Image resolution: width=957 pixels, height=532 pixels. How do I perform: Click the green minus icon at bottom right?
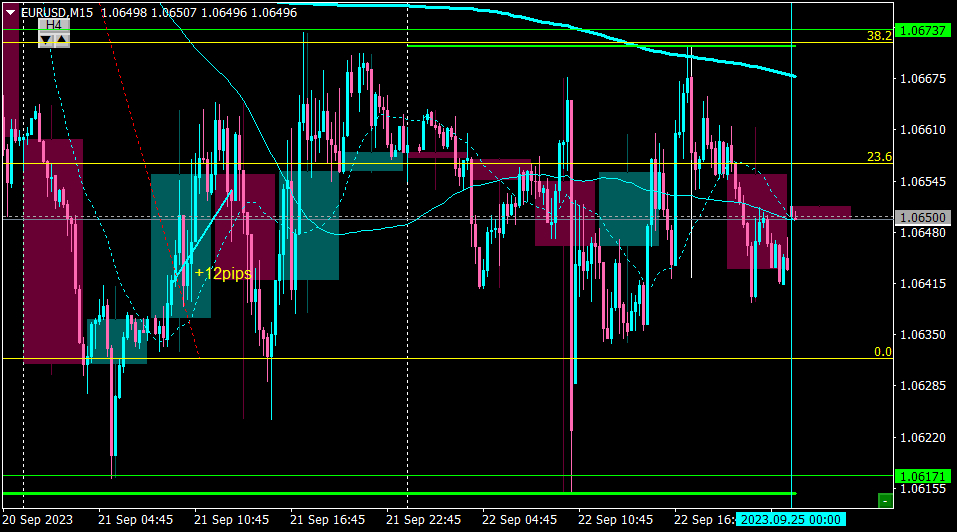pyautogui.click(x=885, y=501)
